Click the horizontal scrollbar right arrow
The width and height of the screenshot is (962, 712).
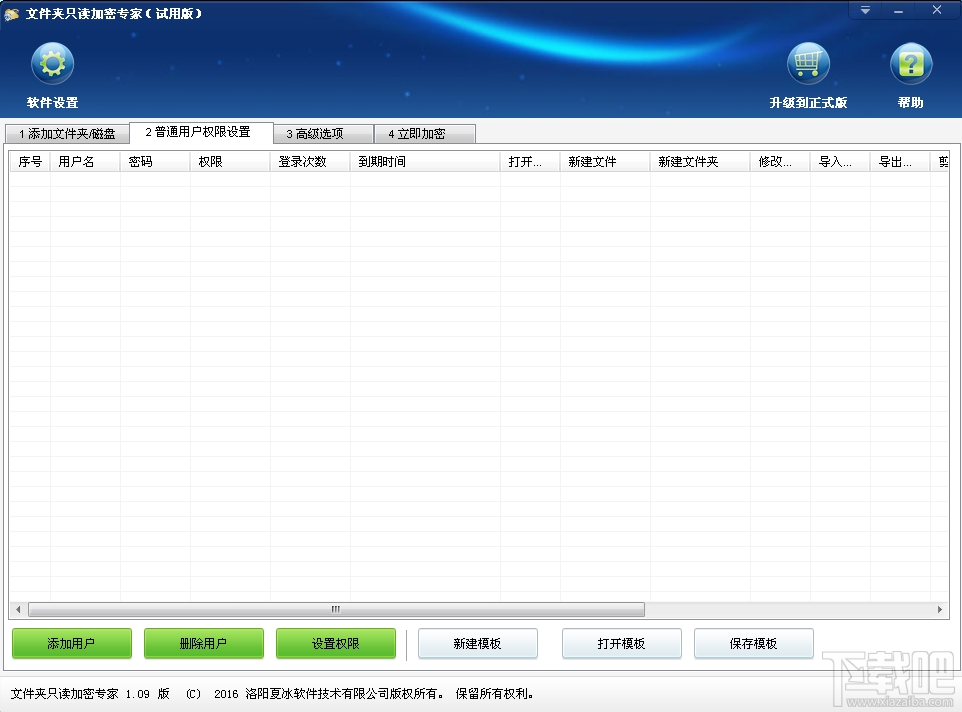(939, 609)
